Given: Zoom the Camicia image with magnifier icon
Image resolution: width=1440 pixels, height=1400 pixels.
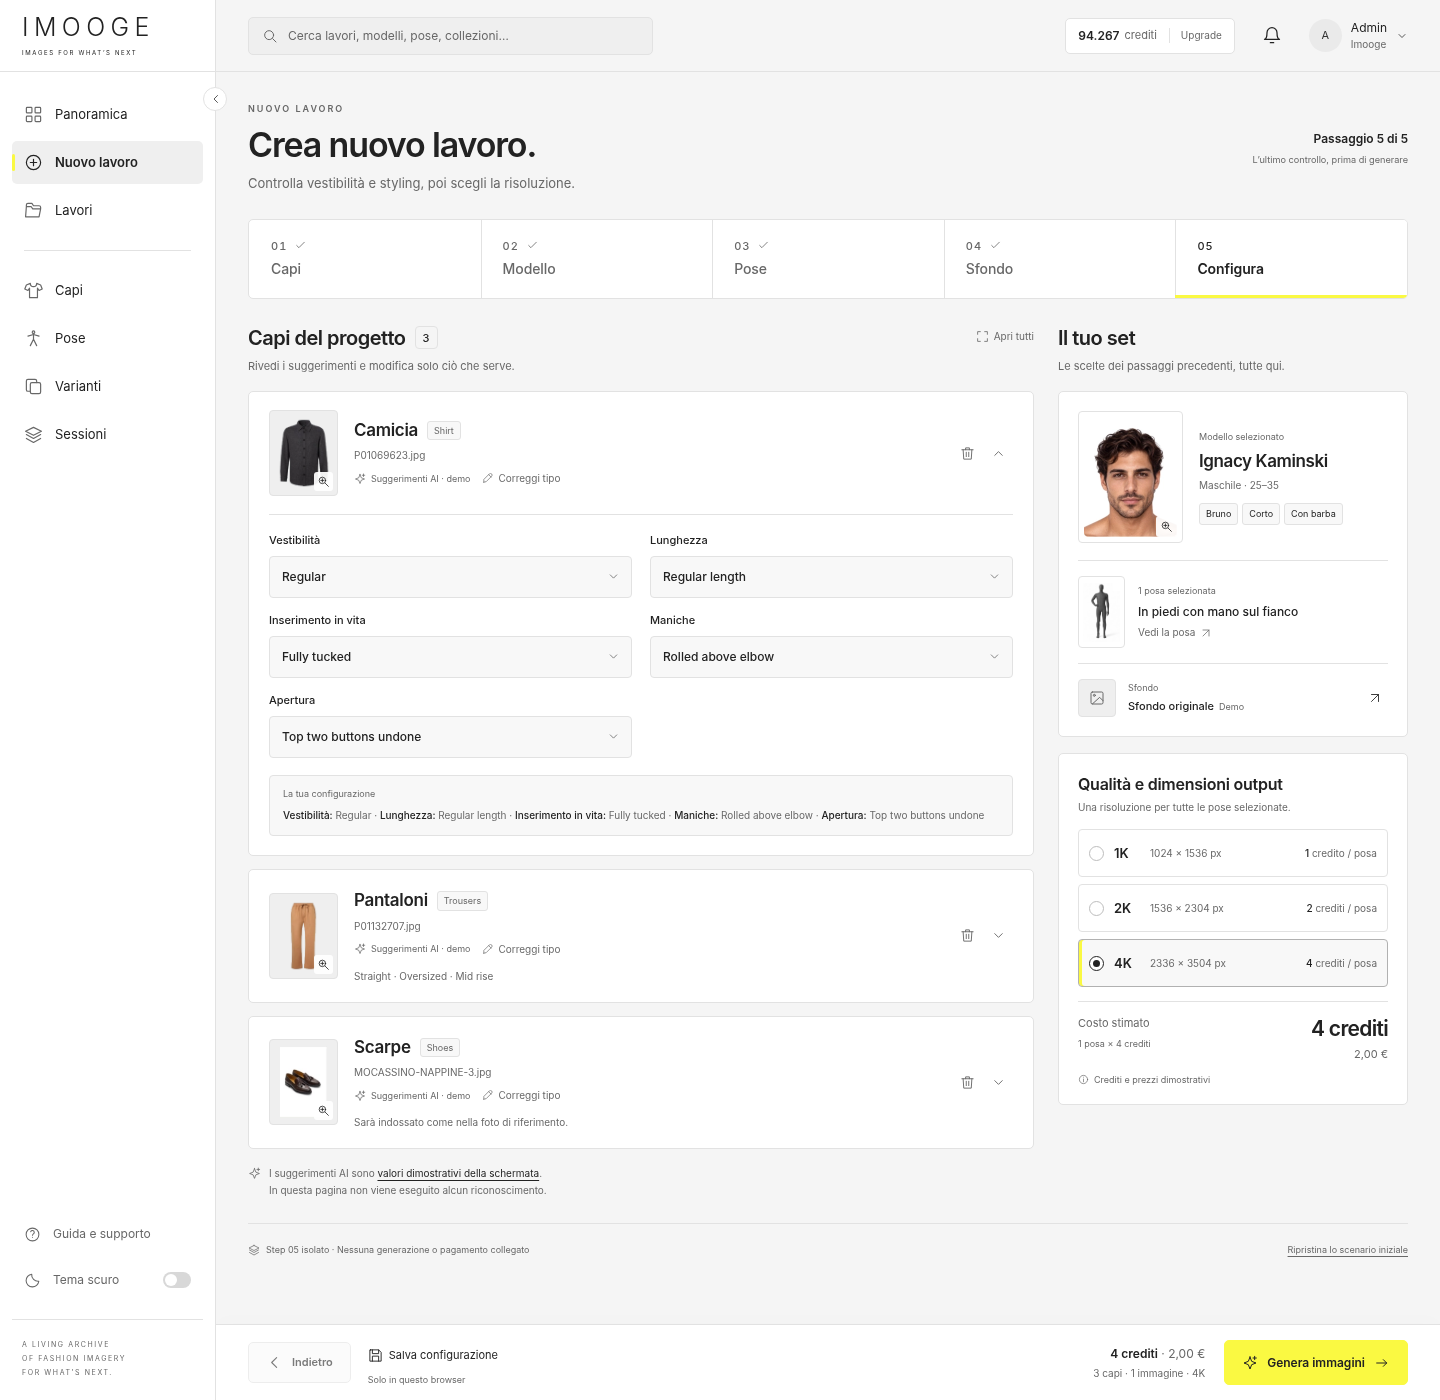Looking at the screenshot, I should pyautogui.click(x=323, y=481).
